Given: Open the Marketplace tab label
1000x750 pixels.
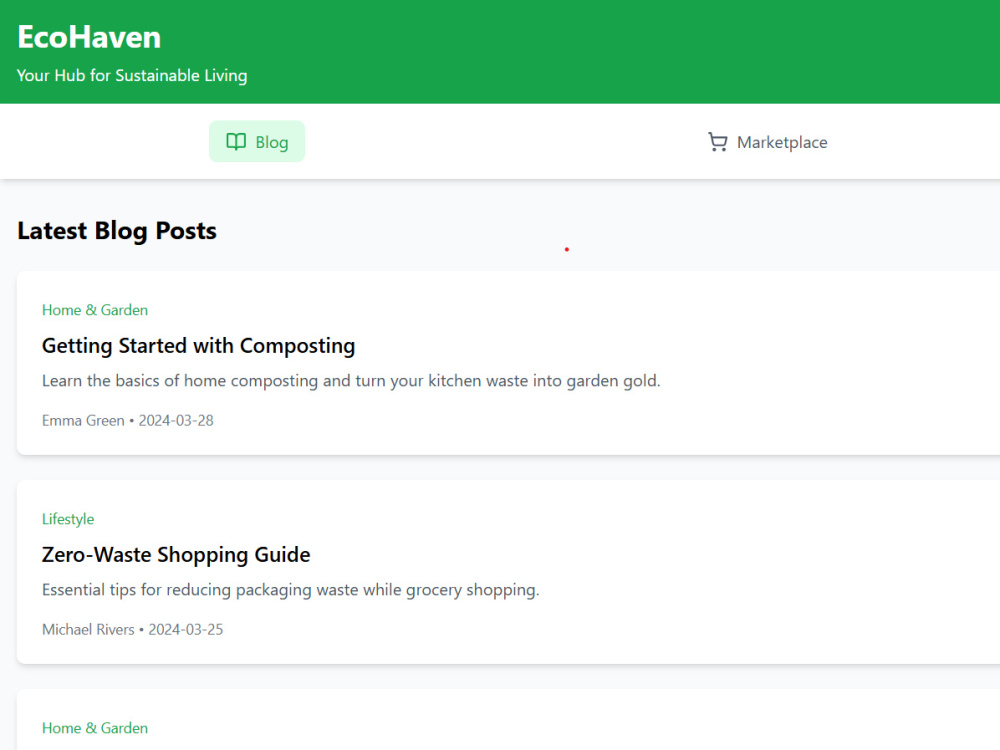Looking at the screenshot, I should (782, 142).
